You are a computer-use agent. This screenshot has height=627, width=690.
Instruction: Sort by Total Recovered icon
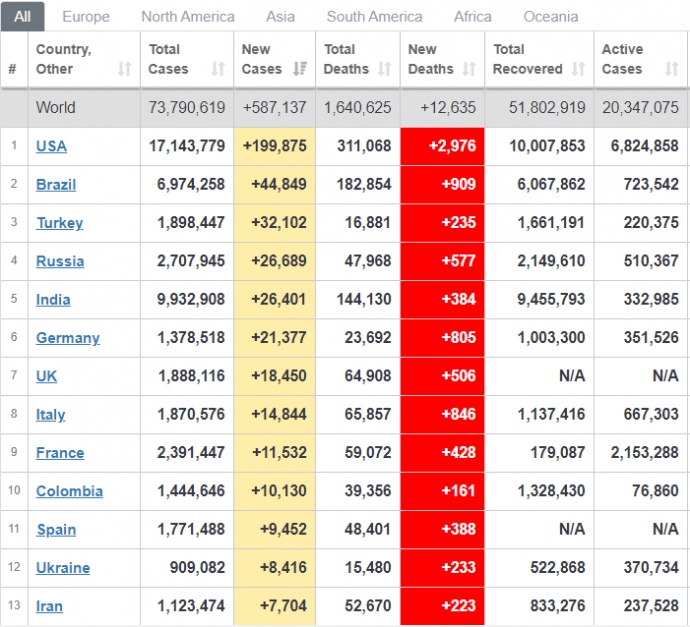pos(577,69)
